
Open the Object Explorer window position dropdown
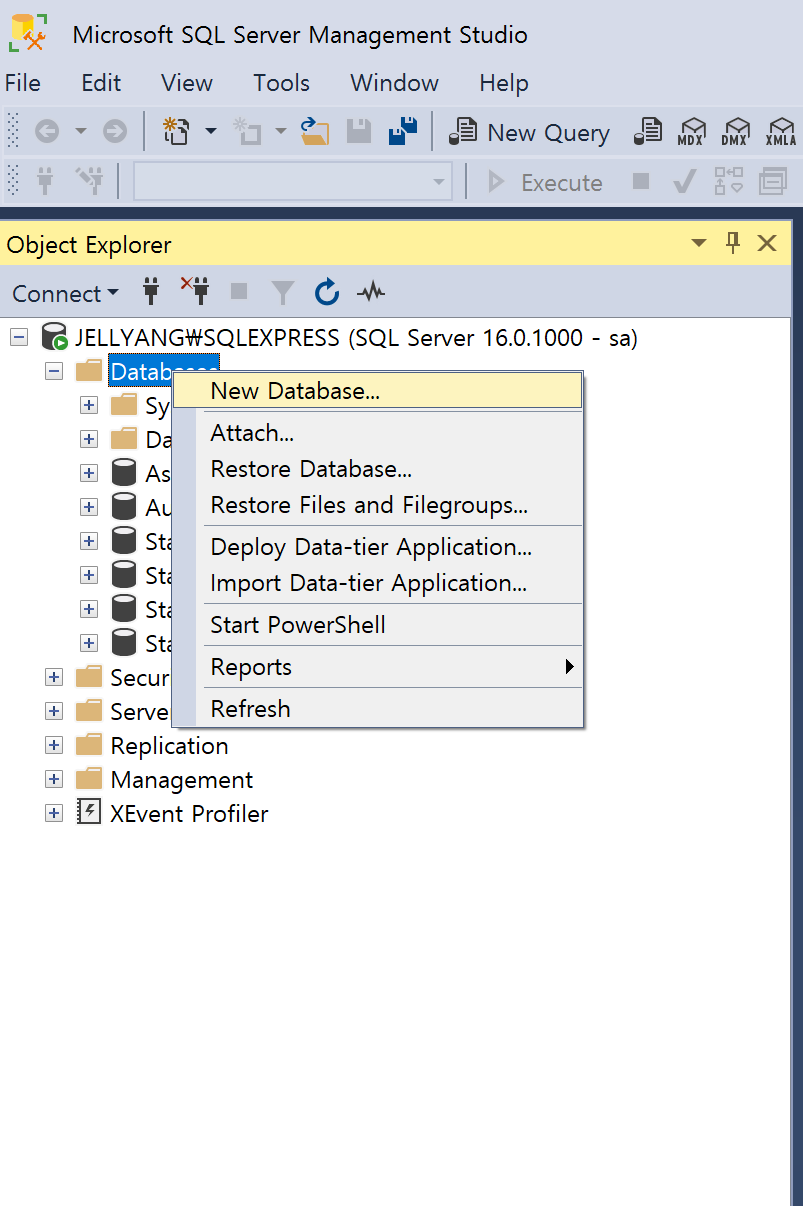point(699,243)
